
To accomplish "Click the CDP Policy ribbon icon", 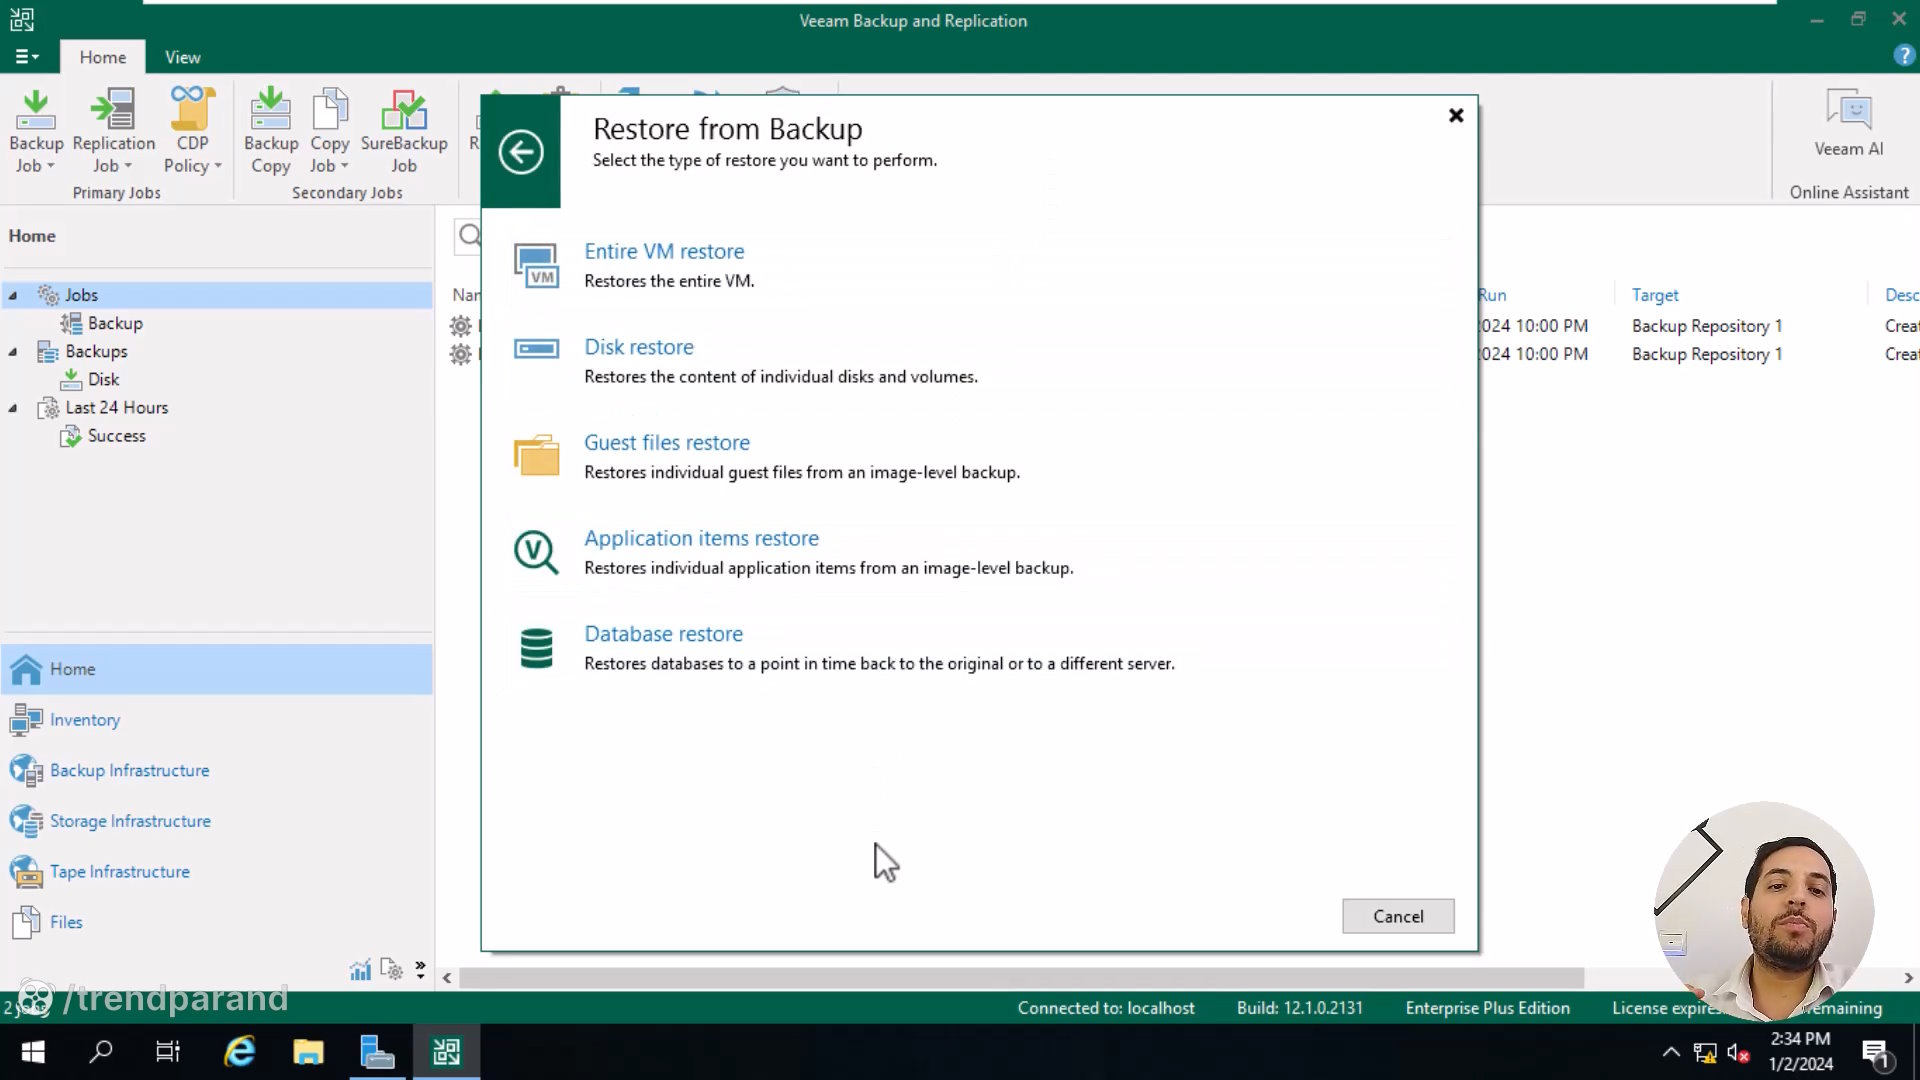I will coord(192,131).
